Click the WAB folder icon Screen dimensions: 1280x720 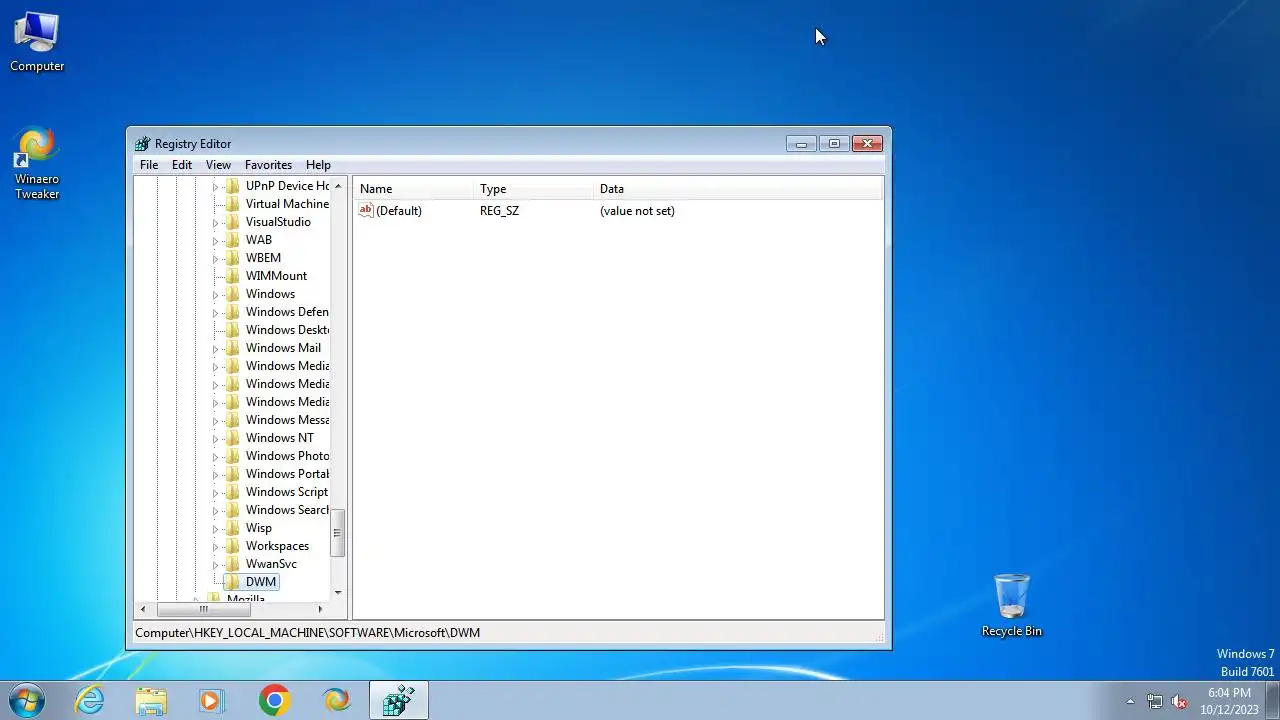(x=233, y=240)
